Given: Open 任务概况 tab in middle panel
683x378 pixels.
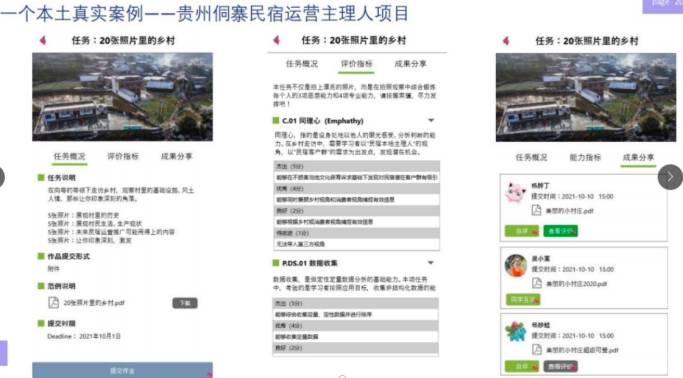Looking at the screenshot, I should pyautogui.click(x=302, y=64).
